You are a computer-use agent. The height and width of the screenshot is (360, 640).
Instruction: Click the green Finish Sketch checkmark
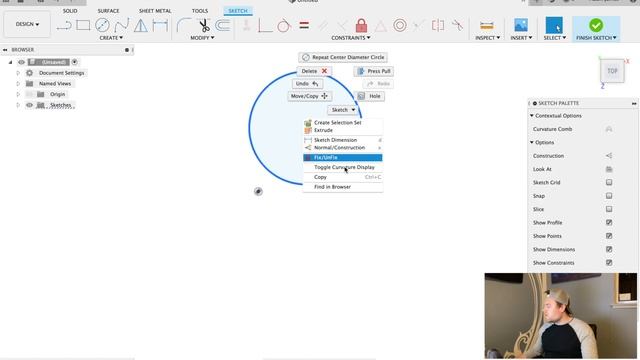tap(596, 25)
